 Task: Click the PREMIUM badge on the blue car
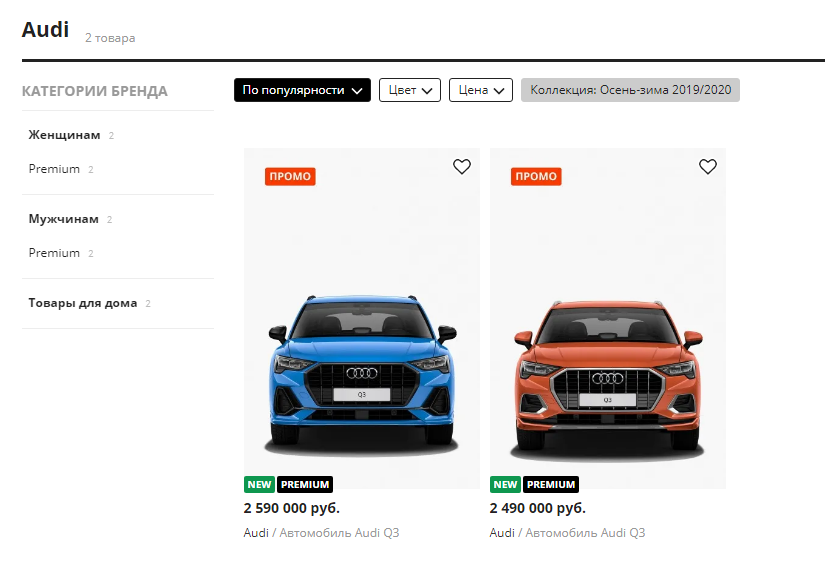pyautogui.click(x=305, y=484)
